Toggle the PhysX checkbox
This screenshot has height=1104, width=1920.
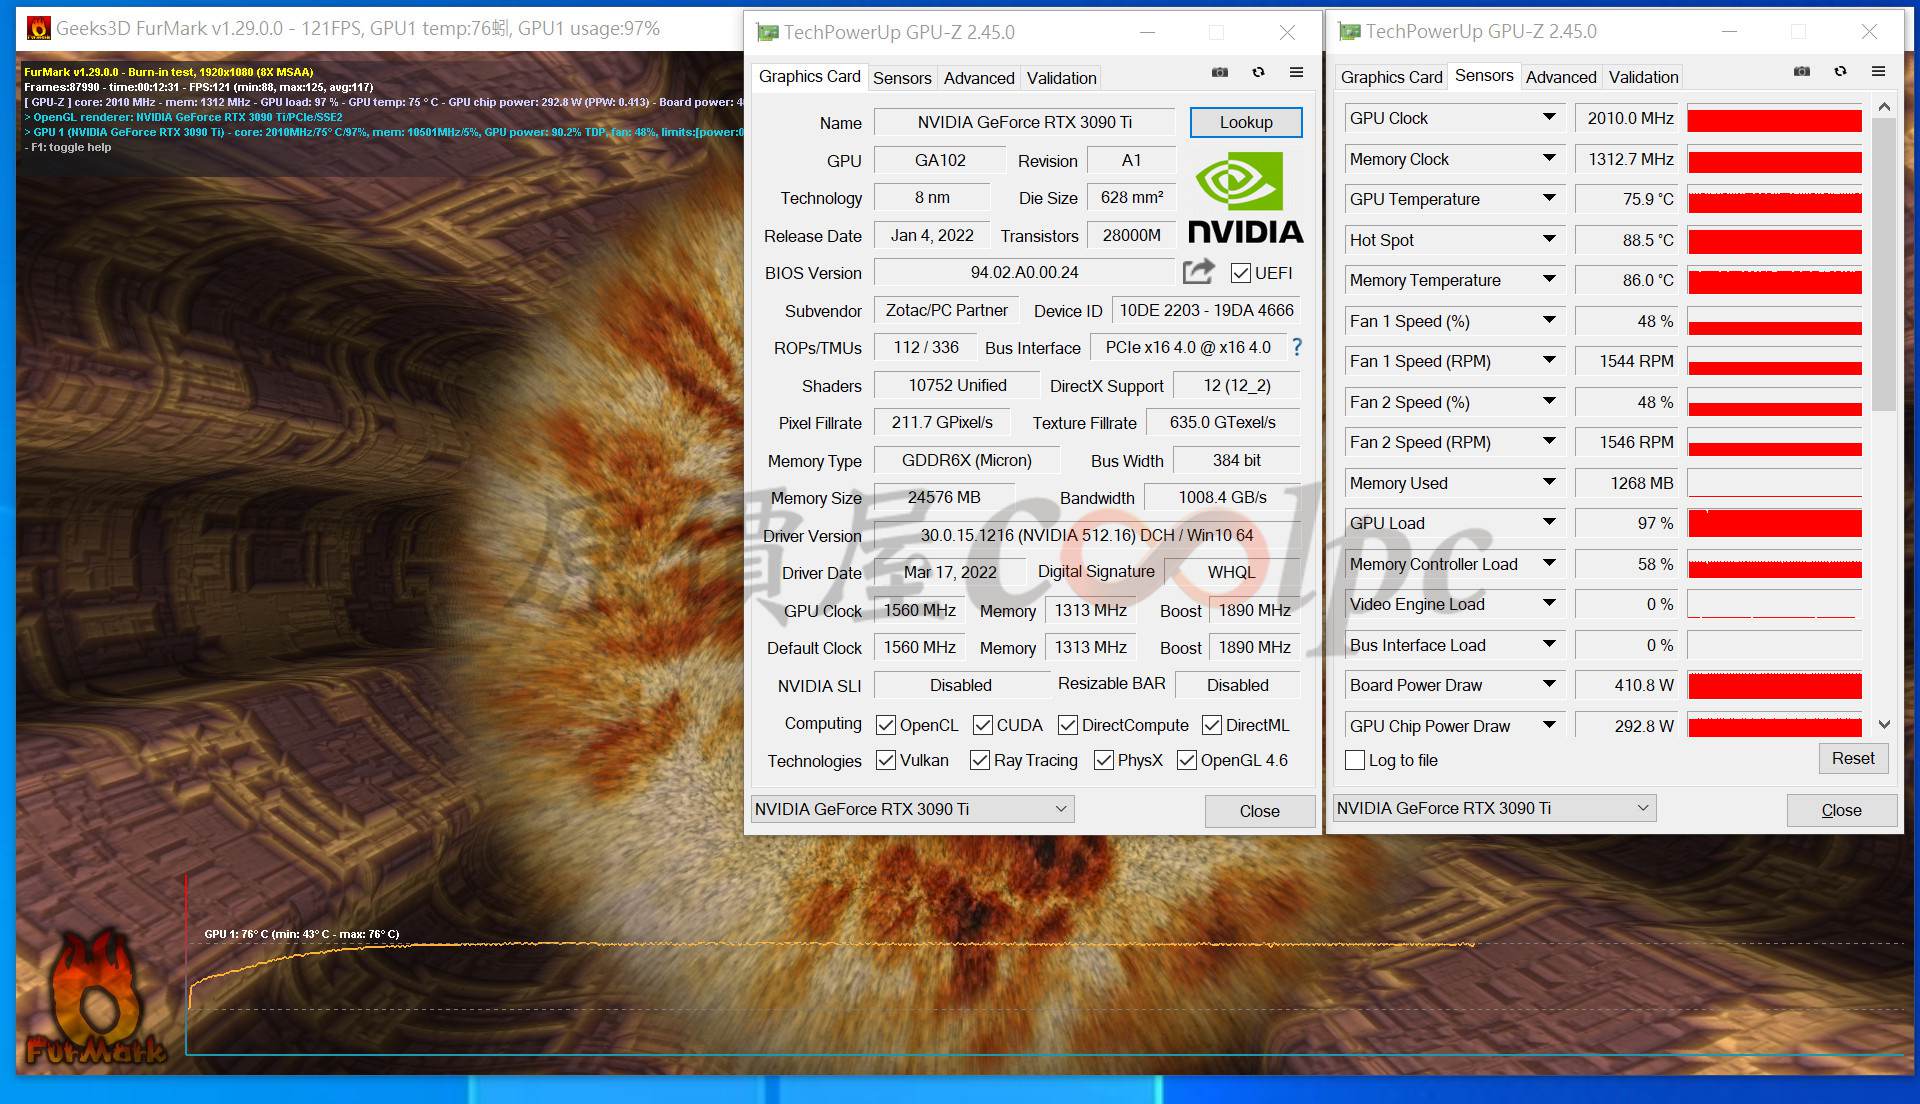1103,760
